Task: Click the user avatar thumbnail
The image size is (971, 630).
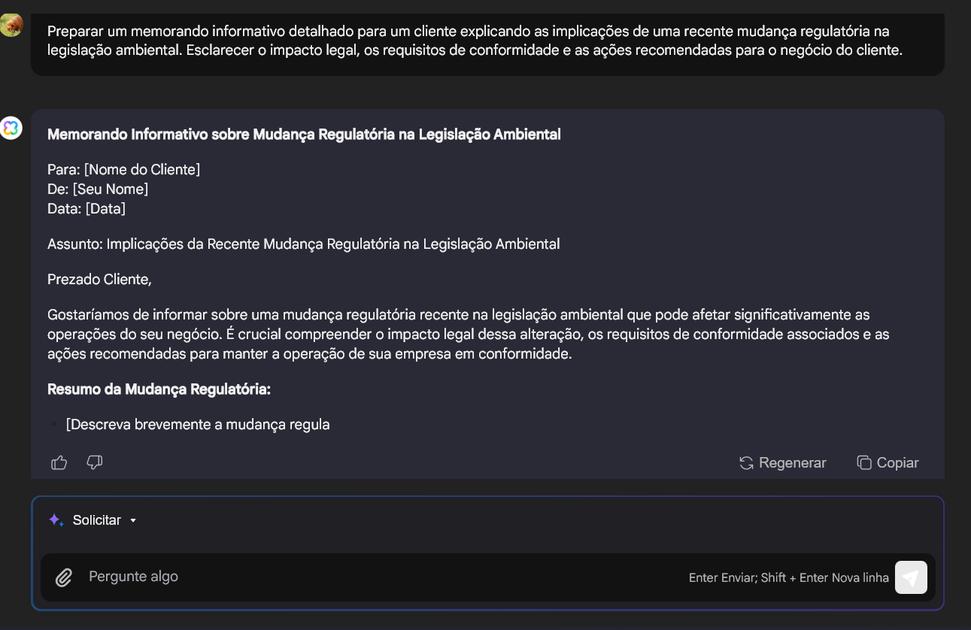Action: tap(11, 25)
